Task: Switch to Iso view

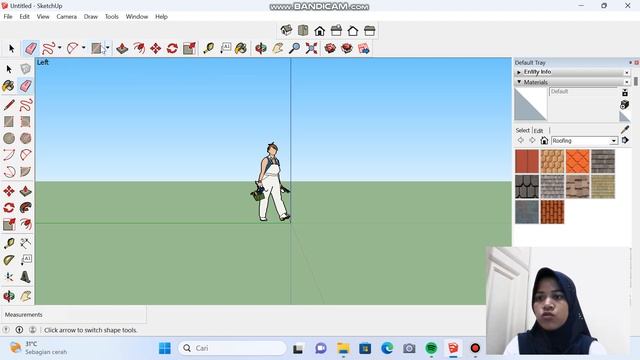Action: [x=286, y=30]
